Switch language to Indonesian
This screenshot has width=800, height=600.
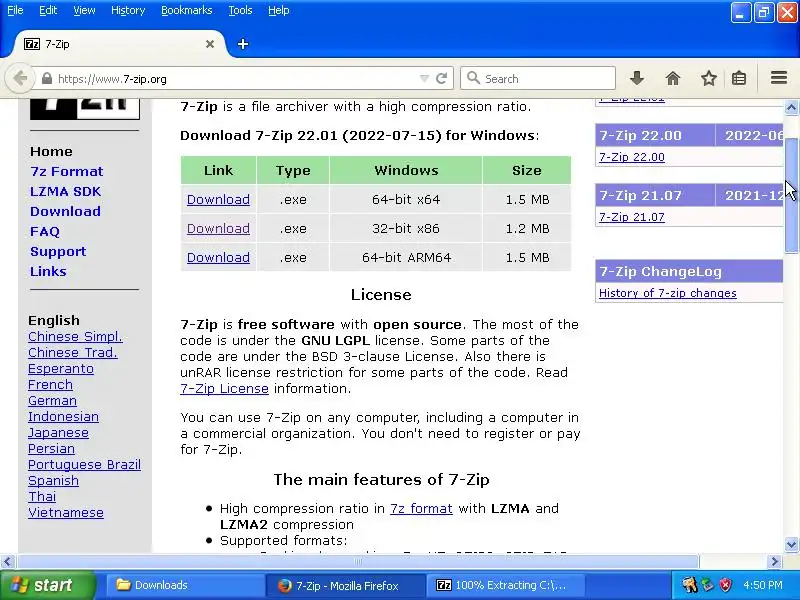pyautogui.click(x=63, y=417)
